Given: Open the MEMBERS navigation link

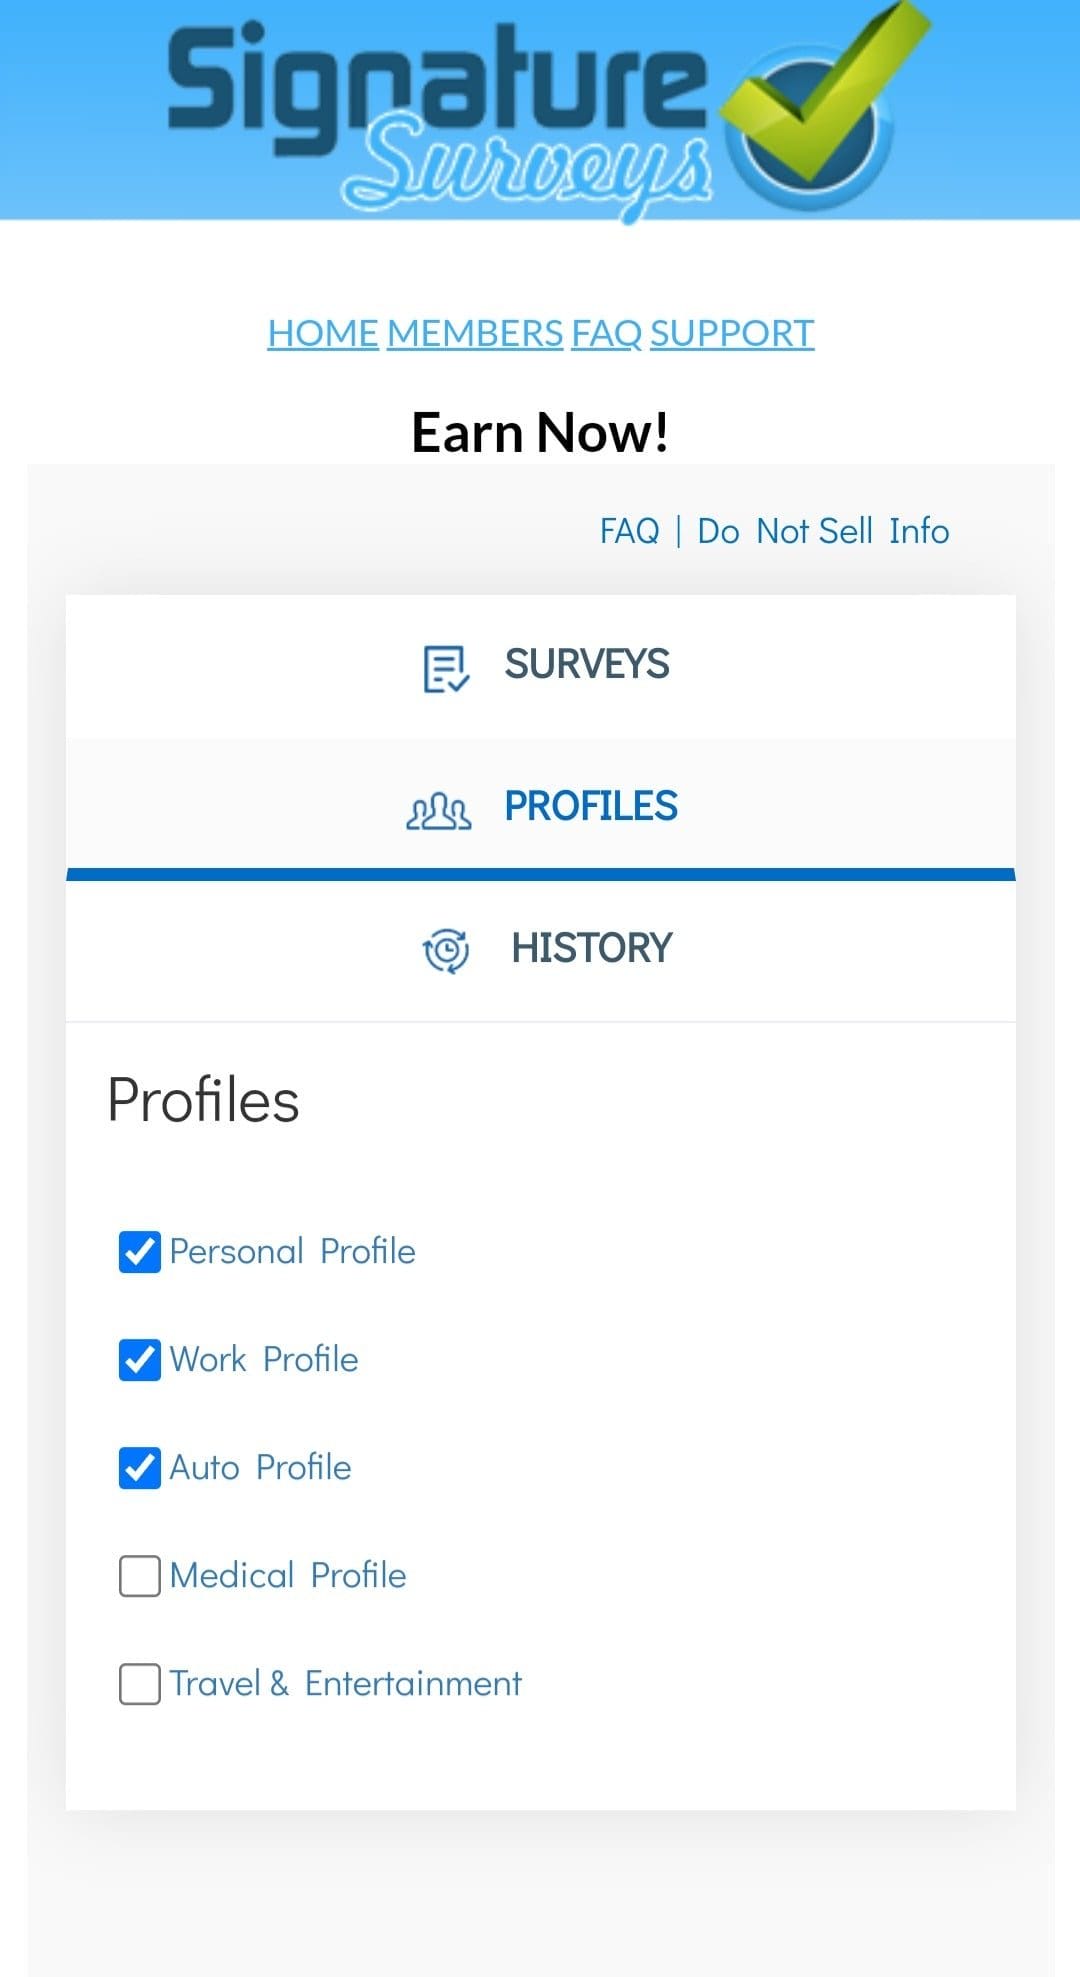Looking at the screenshot, I should (x=475, y=333).
